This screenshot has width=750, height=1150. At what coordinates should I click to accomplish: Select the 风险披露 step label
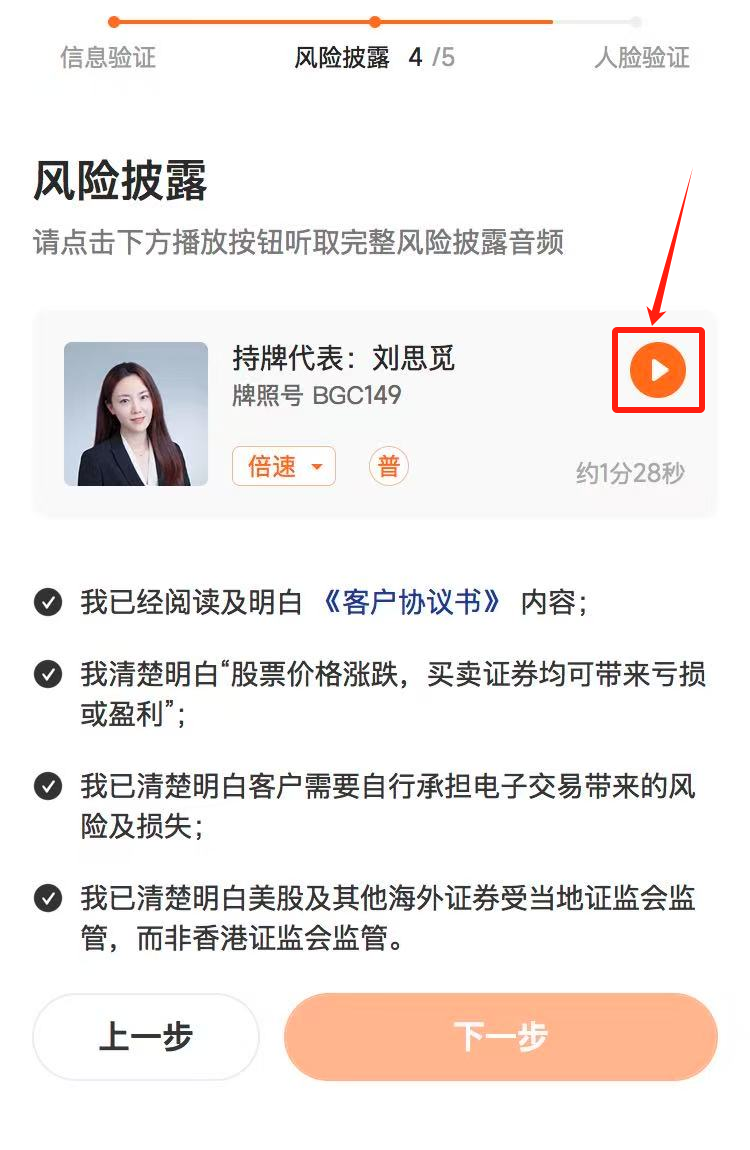[x=342, y=57]
